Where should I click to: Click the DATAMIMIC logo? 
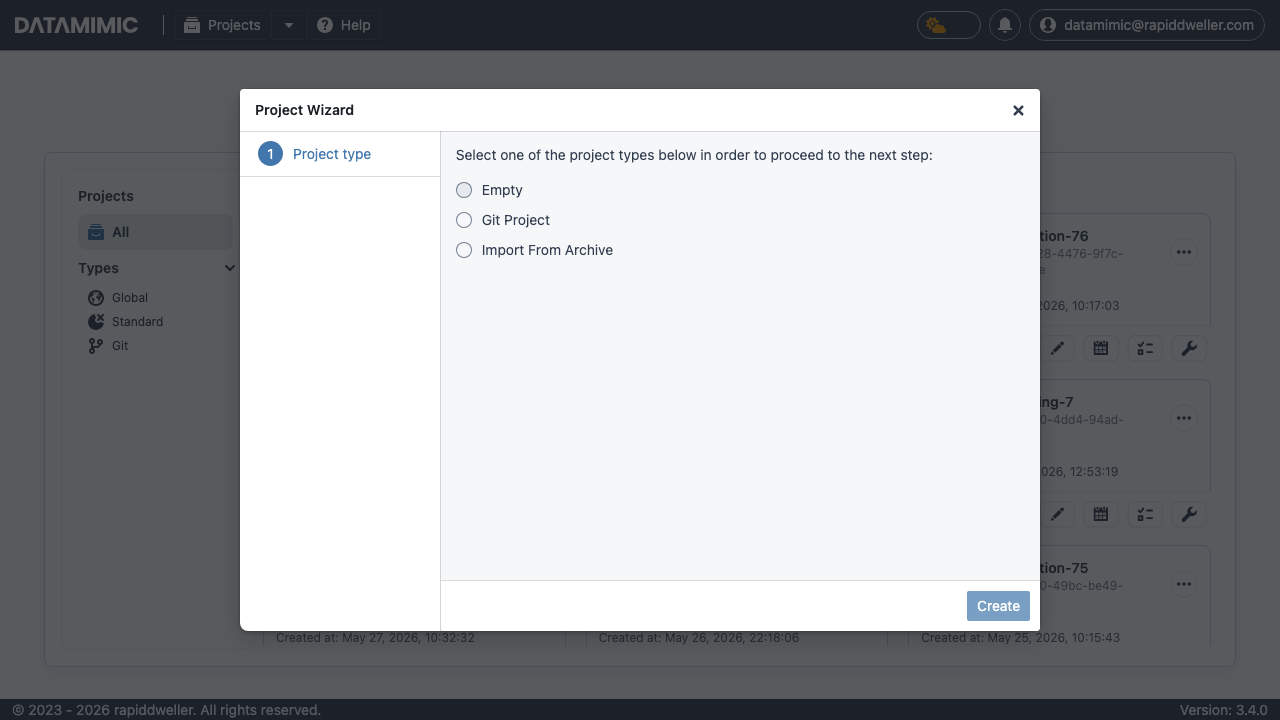coord(76,25)
